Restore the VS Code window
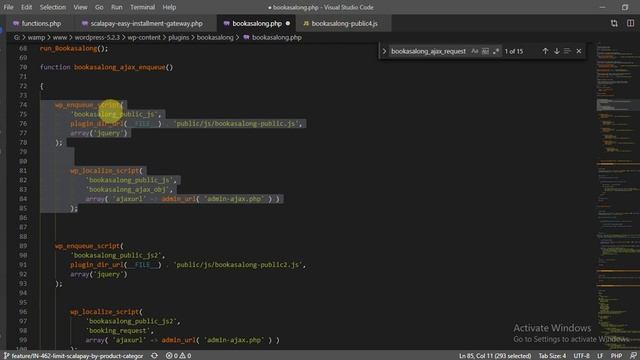 pyautogui.click(x=625, y=7)
